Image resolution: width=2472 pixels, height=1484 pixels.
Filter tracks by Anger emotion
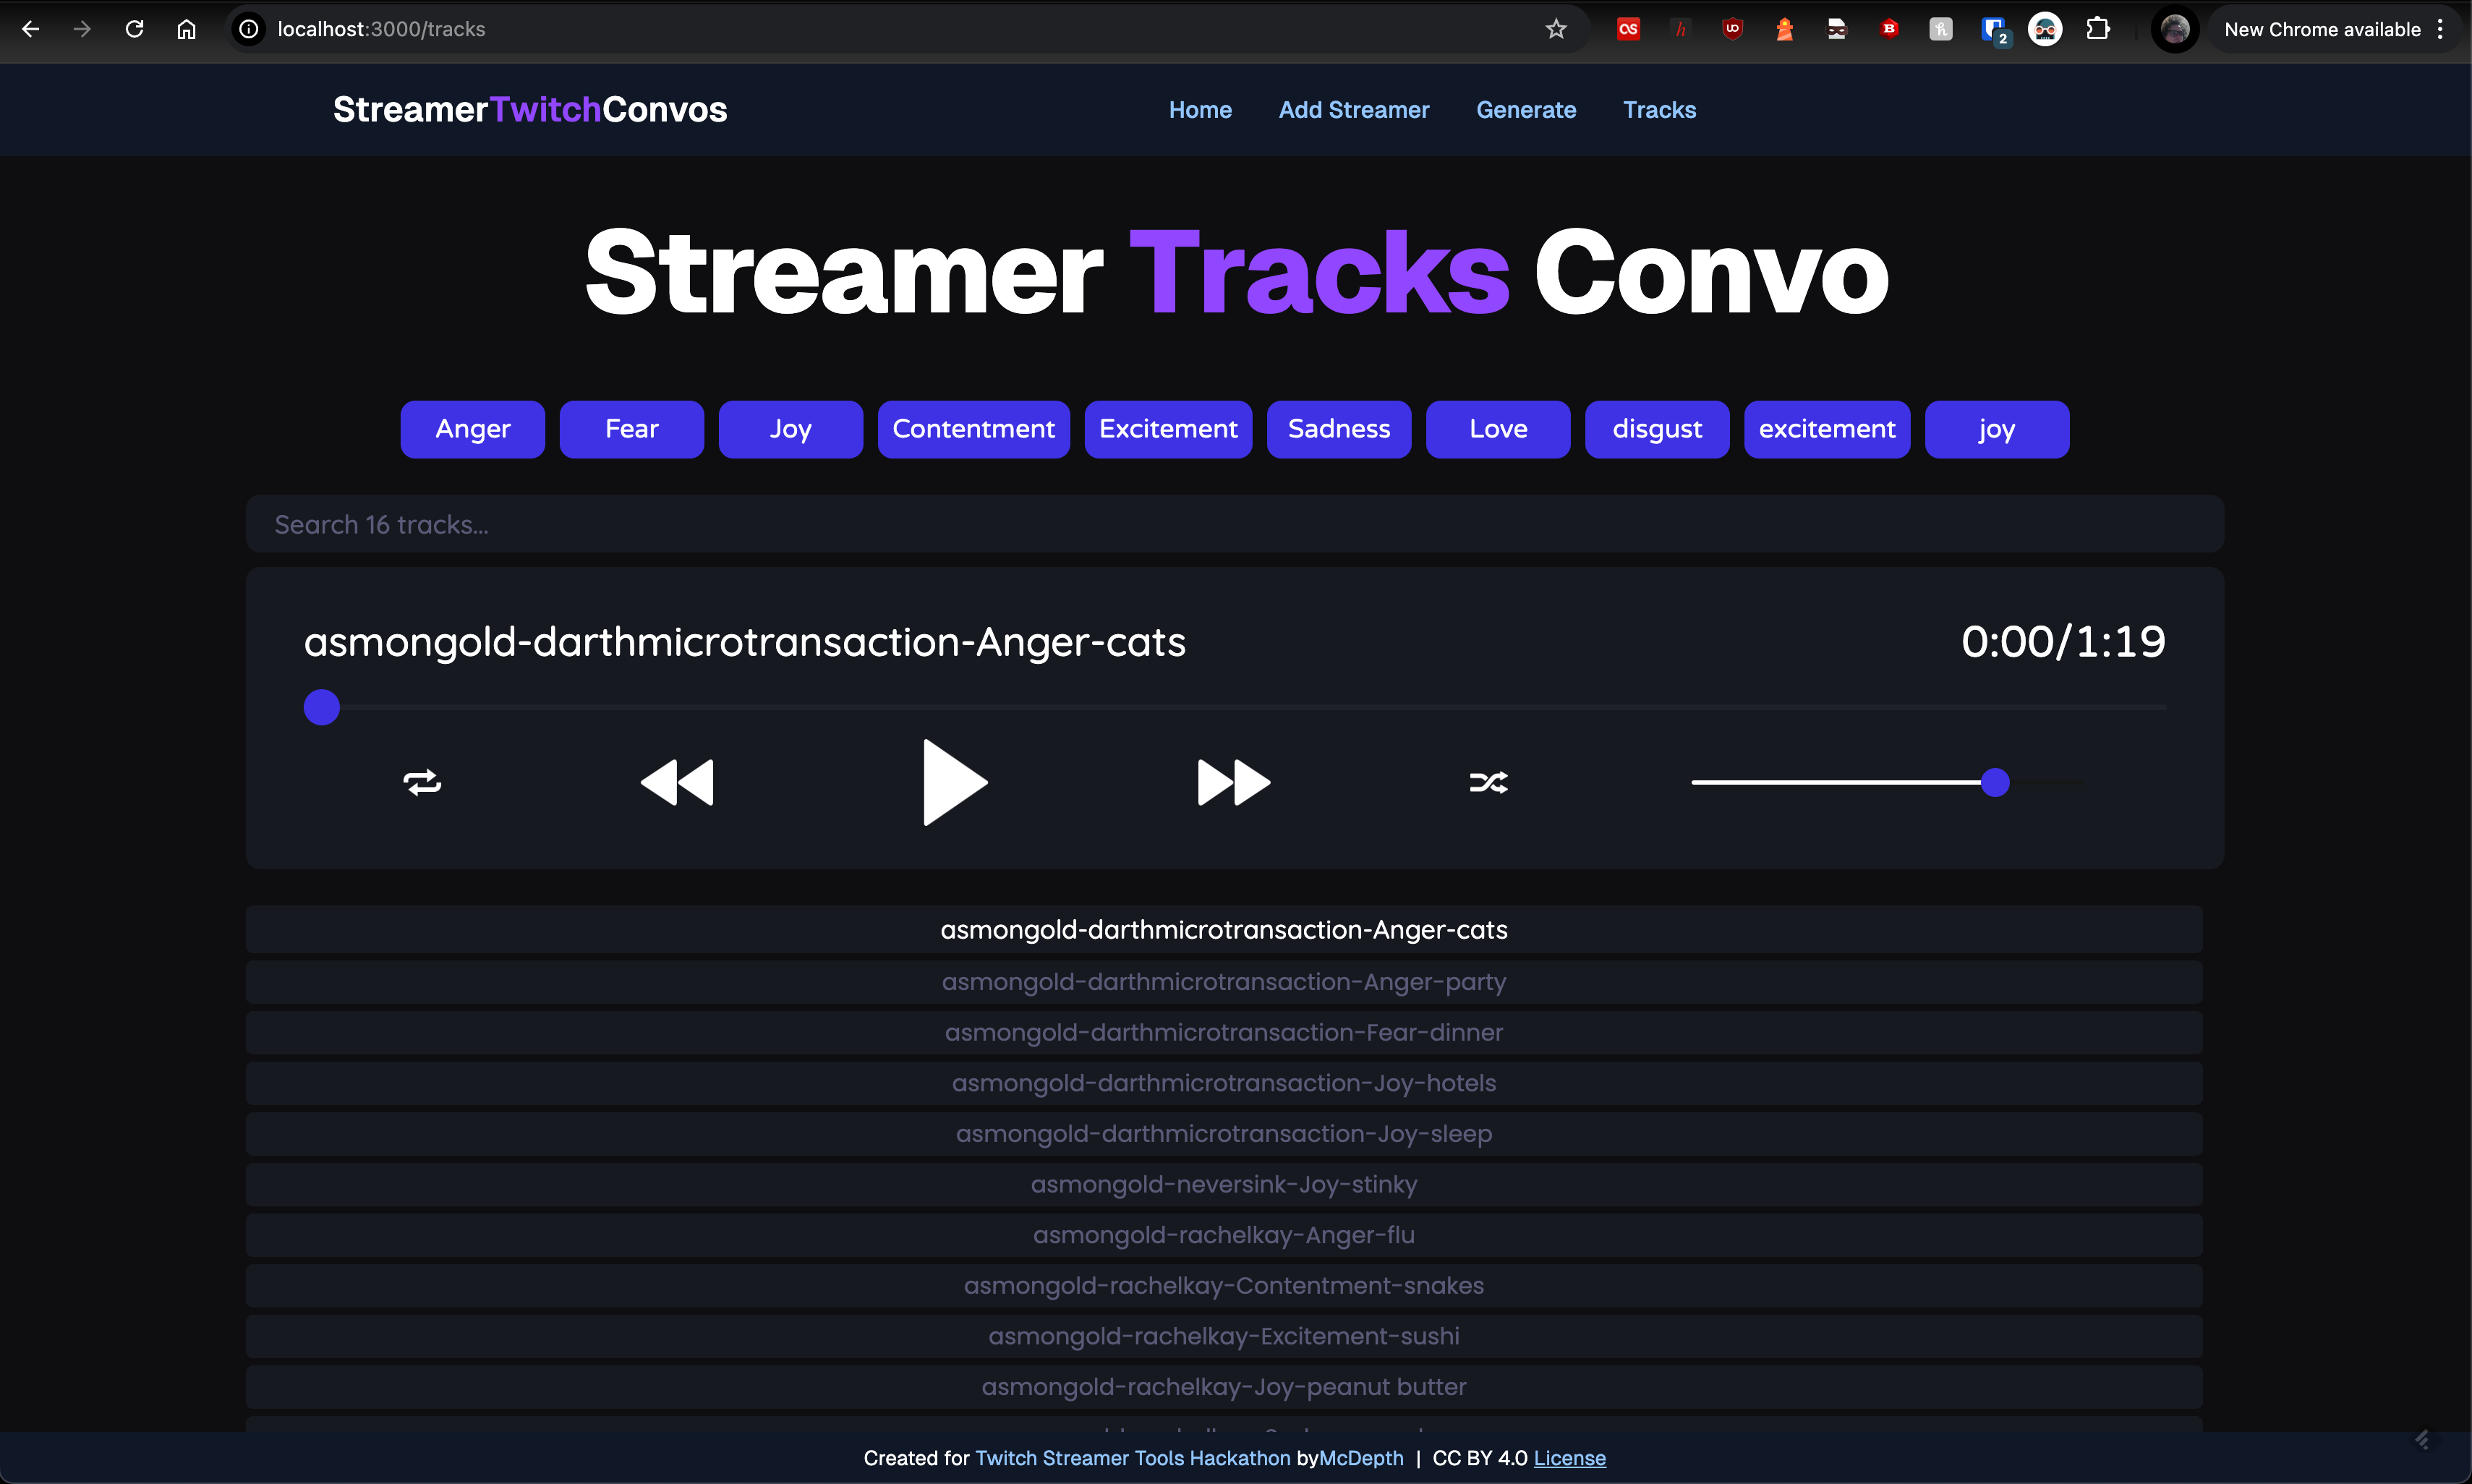pyautogui.click(x=472, y=429)
